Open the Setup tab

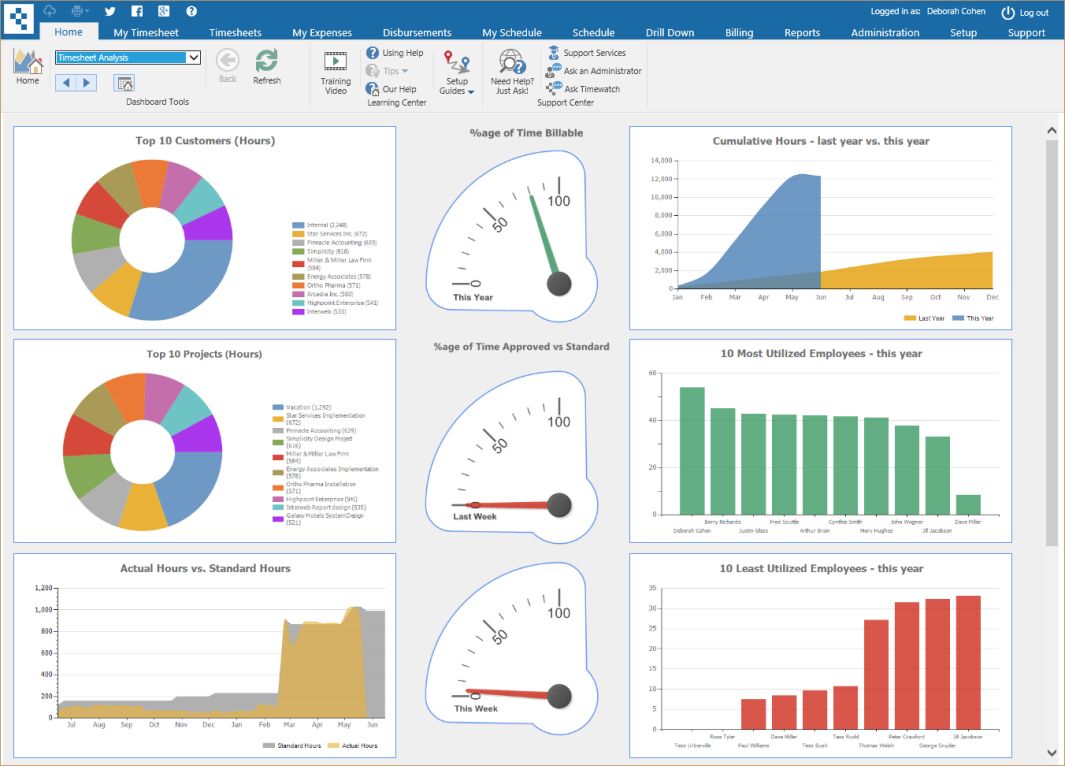[963, 33]
